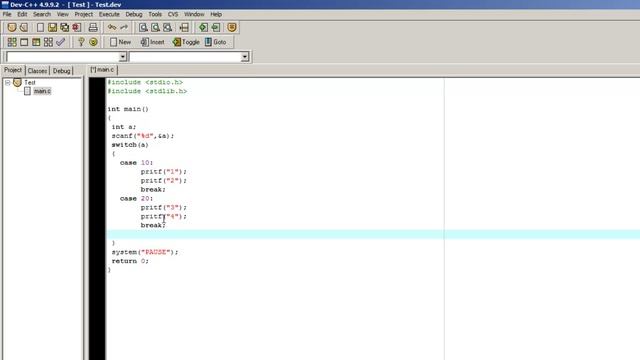The width and height of the screenshot is (640, 360).
Task: Redo the last undone edit
Action: click(124, 27)
